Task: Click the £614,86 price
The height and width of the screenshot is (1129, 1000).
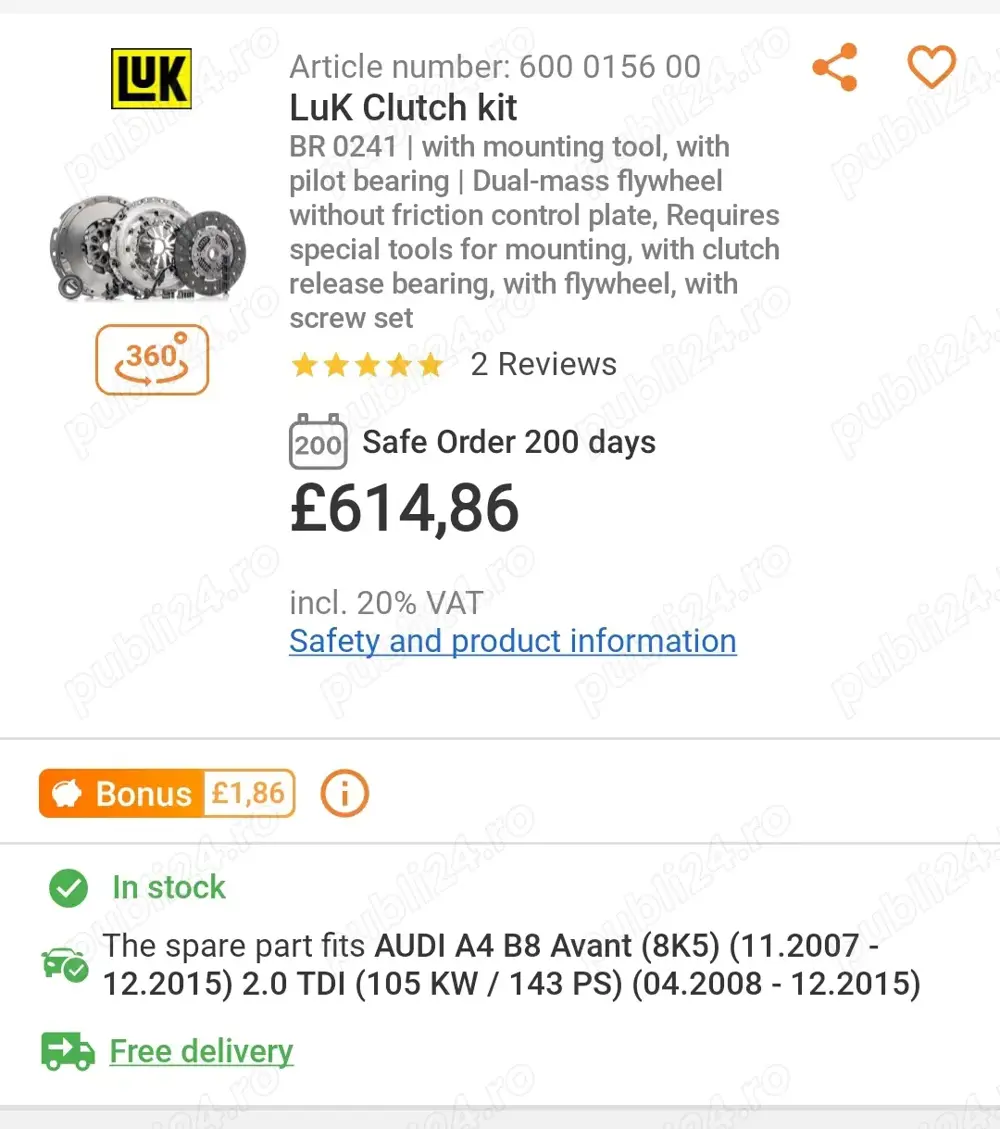Action: tap(404, 509)
